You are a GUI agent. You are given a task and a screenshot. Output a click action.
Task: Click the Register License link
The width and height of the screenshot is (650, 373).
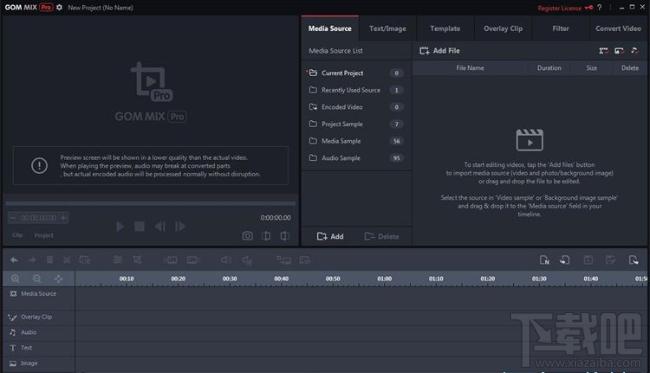[x=559, y=8]
